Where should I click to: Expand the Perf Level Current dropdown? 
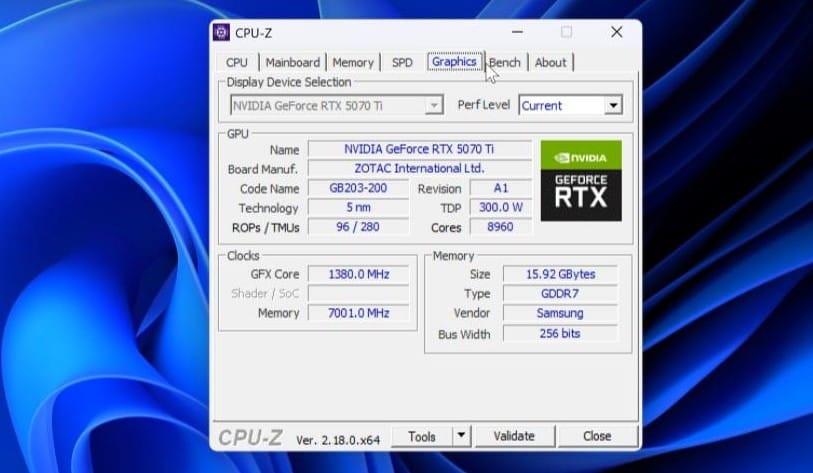coord(570,106)
